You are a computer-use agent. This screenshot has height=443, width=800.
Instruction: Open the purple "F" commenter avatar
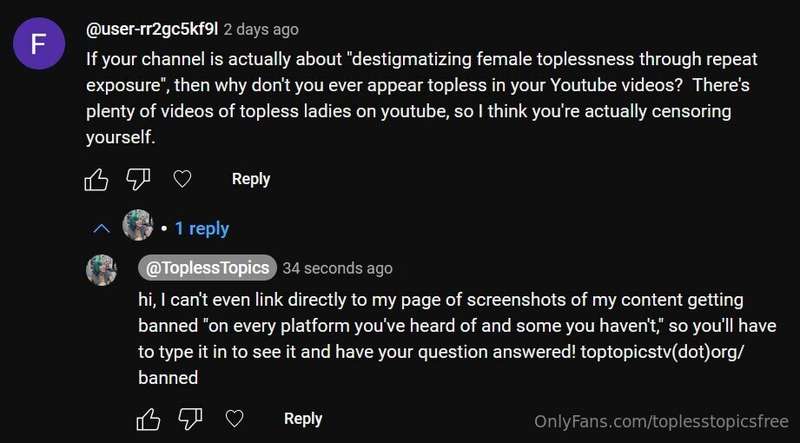point(39,43)
